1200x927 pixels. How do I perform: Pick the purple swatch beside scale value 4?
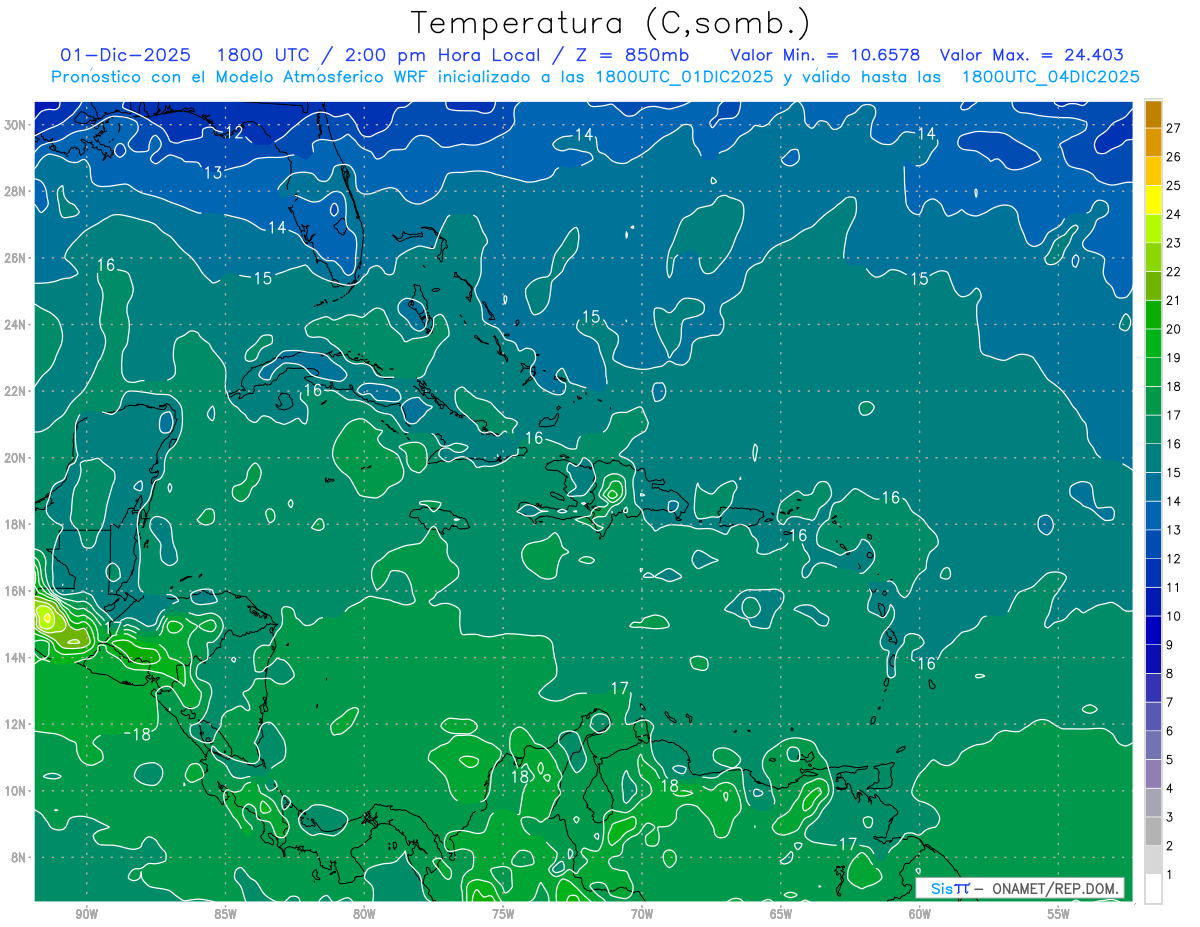point(1153,774)
